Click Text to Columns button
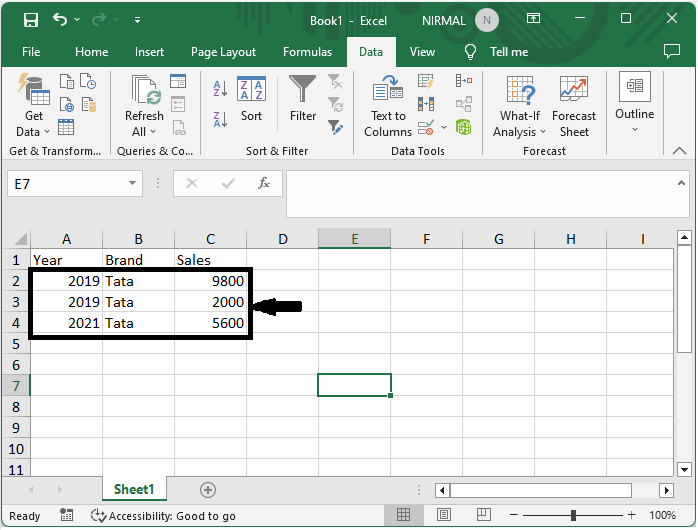 tap(388, 106)
